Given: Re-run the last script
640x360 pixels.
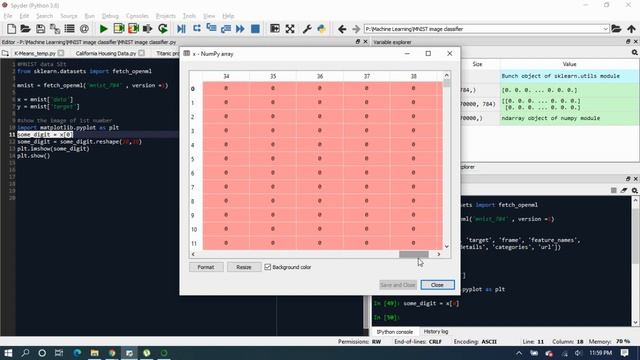Looking at the screenshot, I should coord(163,29).
